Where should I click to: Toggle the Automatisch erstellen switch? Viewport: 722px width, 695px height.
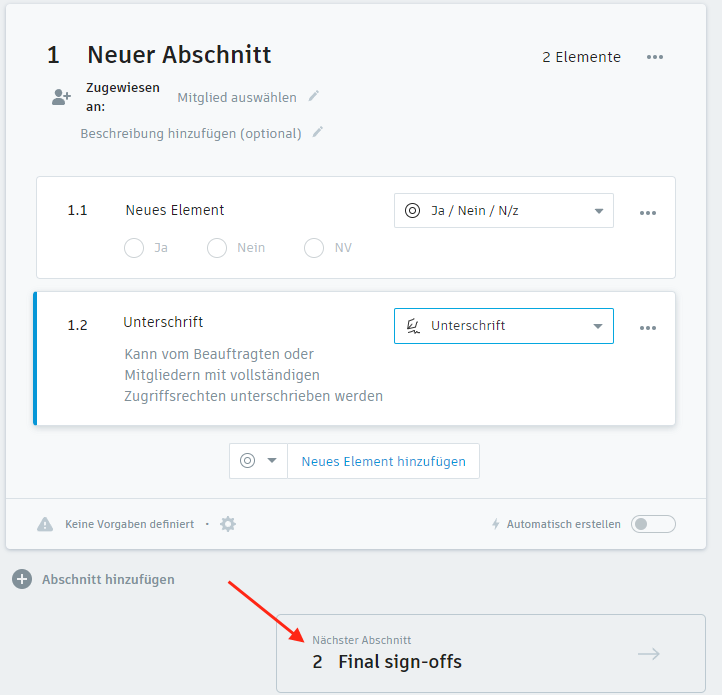653,524
